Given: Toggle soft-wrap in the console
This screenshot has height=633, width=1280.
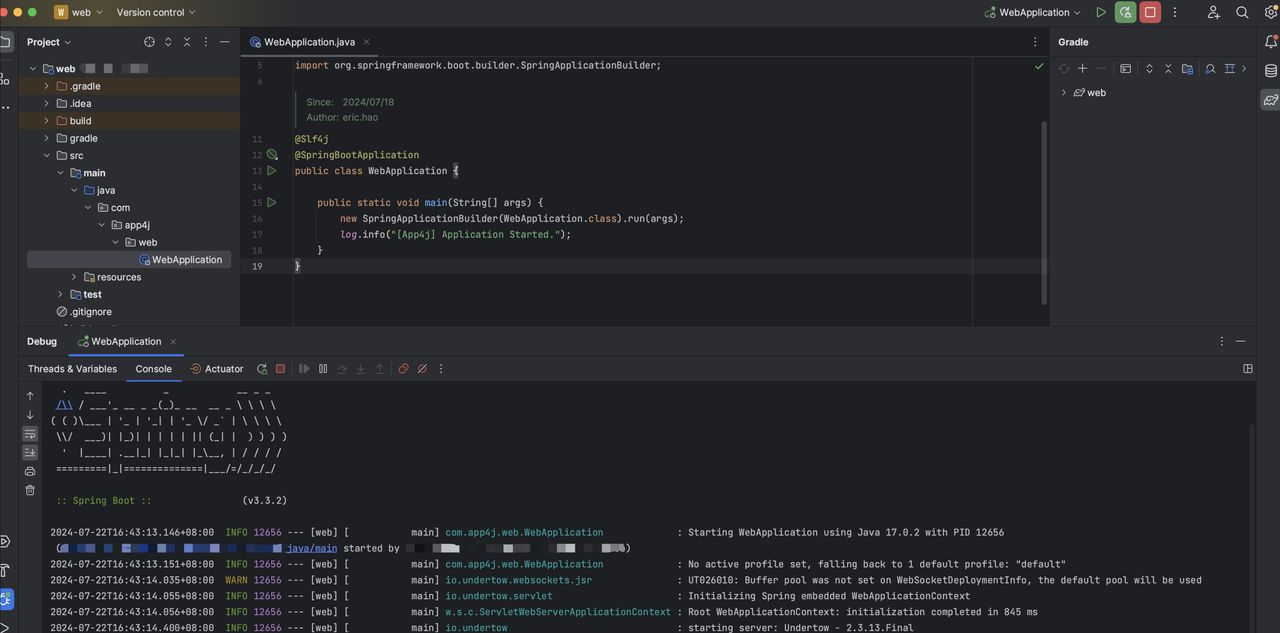Looking at the screenshot, I should tap(30, 434).
